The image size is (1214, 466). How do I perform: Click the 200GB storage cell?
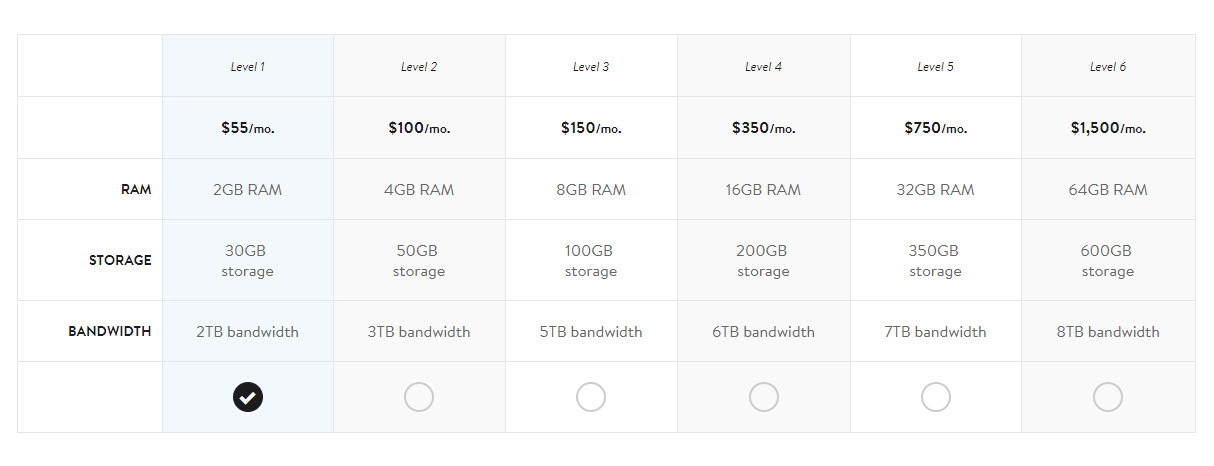point(764,260)
